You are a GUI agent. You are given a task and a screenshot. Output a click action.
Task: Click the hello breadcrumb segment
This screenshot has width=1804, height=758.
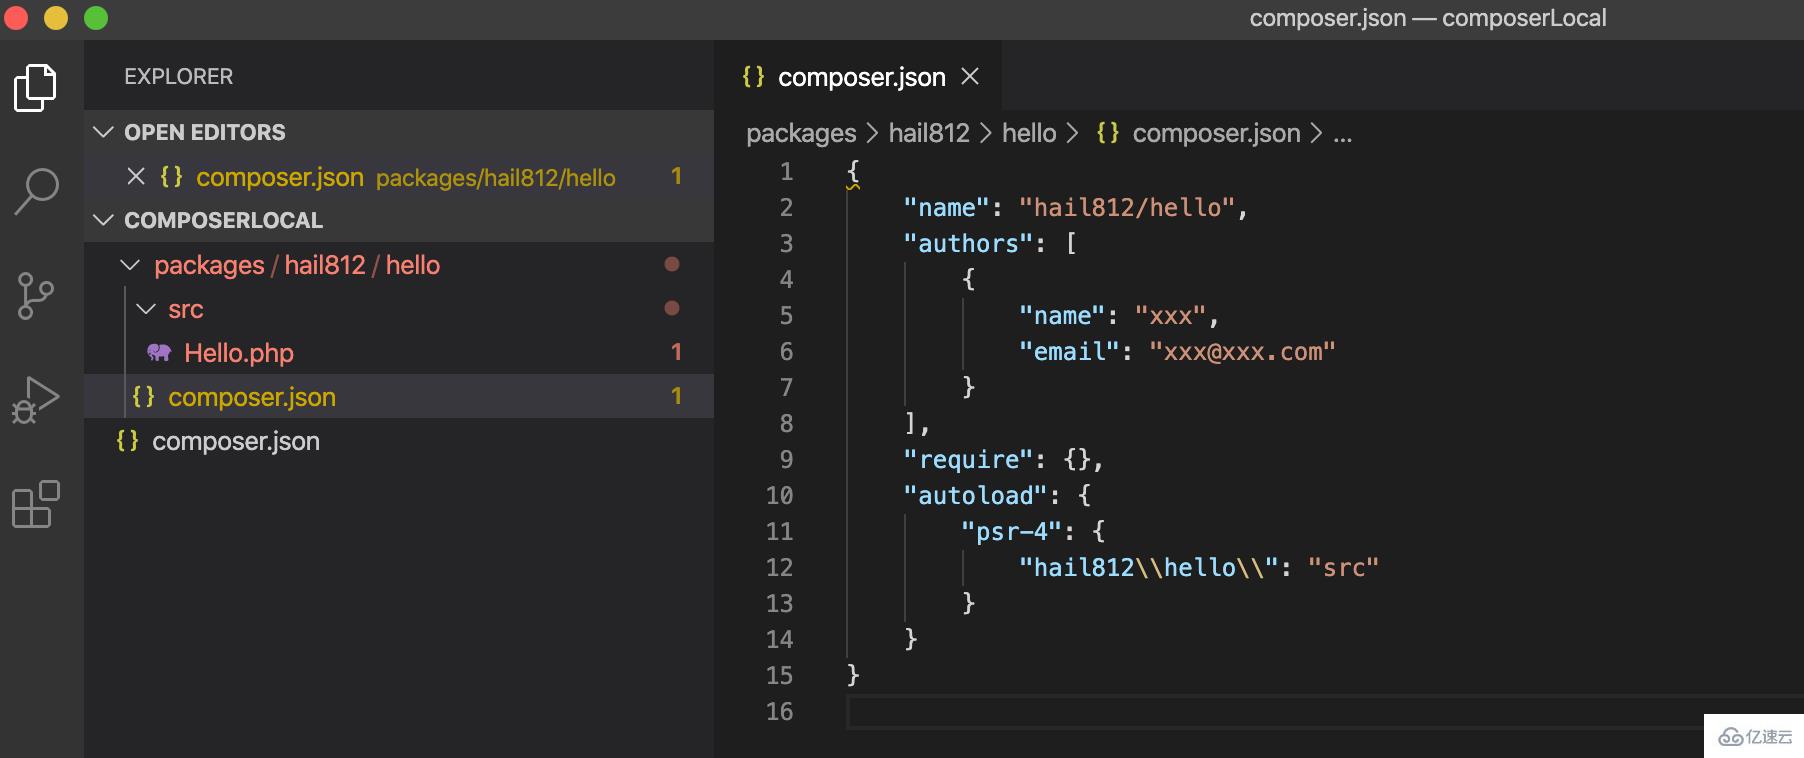[1029, 133]
